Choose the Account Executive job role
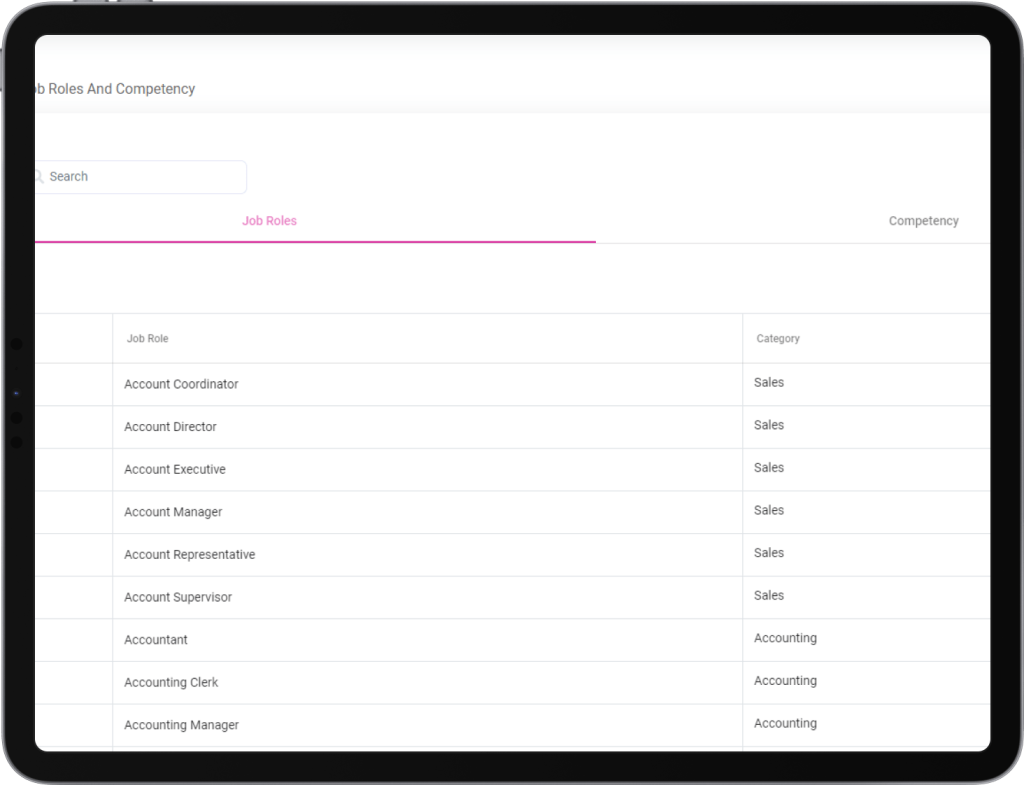The image size is (1024, 785). 175,470
